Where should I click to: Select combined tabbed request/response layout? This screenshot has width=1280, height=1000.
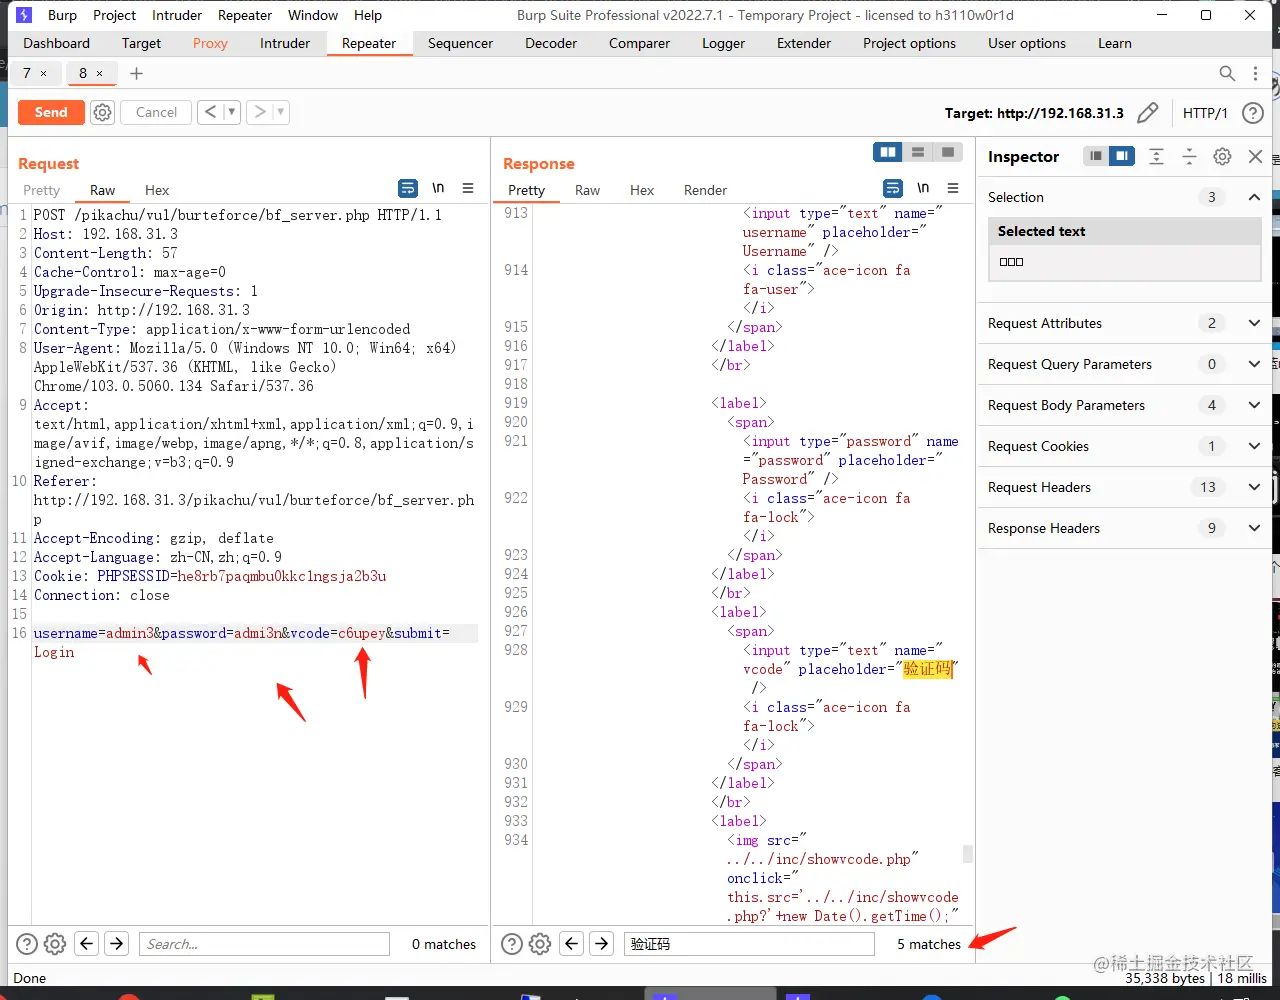pyautogui.click(x=947, y=152)
